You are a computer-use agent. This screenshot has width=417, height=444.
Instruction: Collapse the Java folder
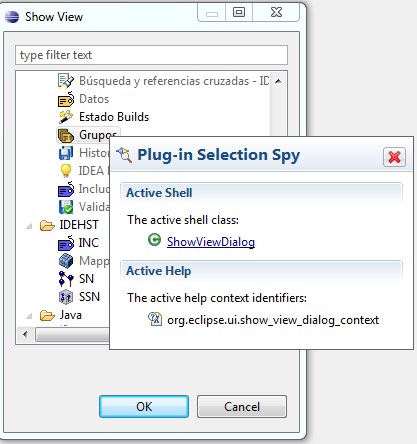(x=29, y=316)
